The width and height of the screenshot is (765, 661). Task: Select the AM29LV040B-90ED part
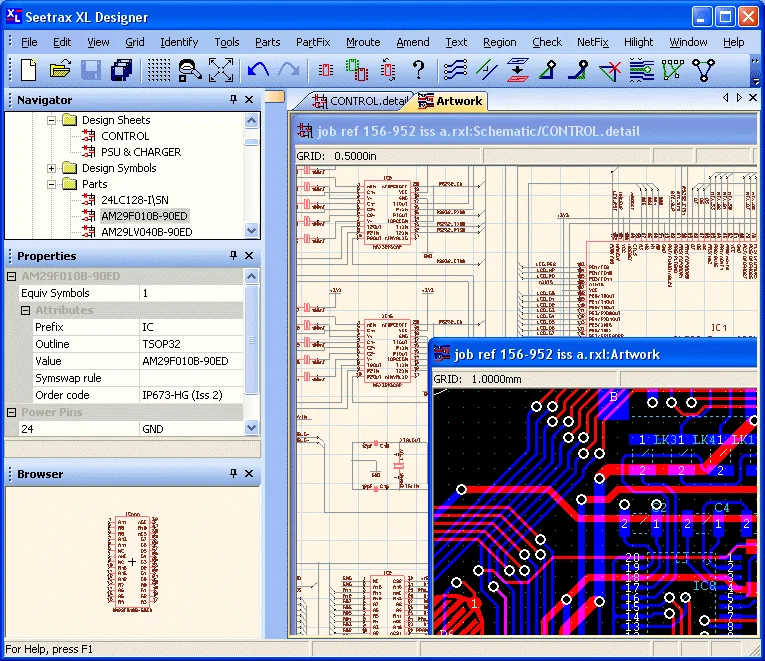[x=146, y=232]
